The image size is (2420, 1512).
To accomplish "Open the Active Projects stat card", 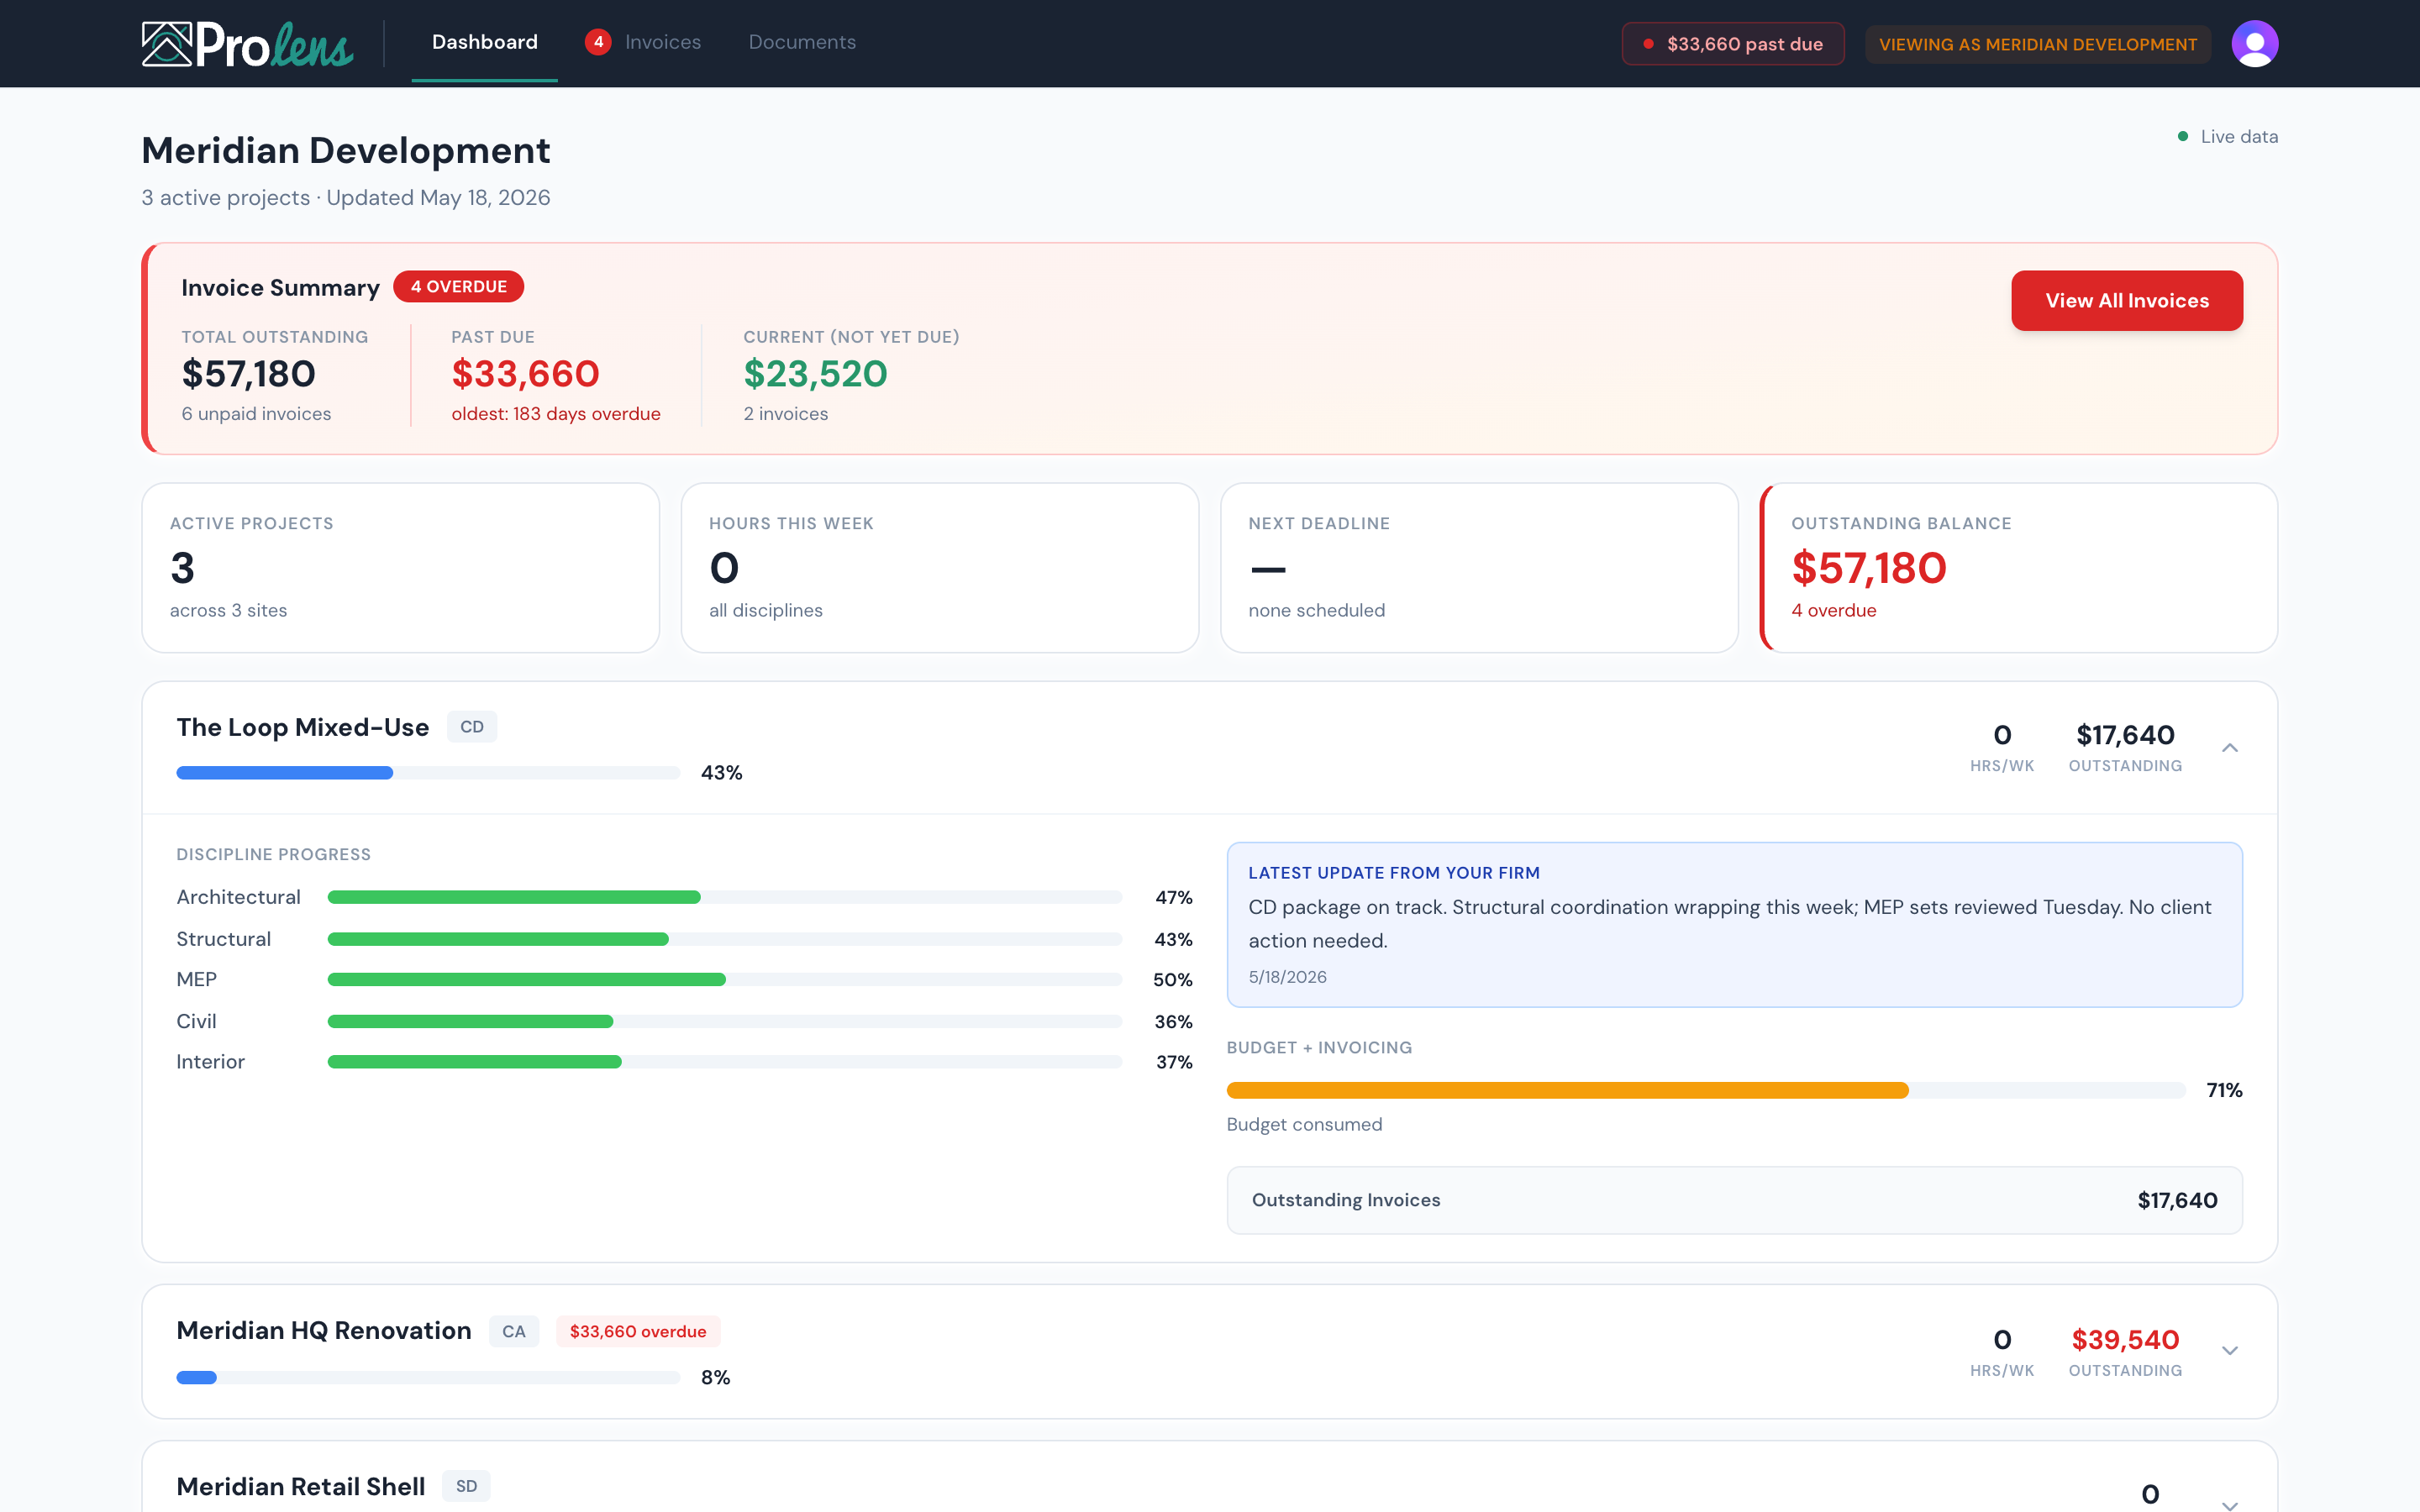I will pos(401,568).
